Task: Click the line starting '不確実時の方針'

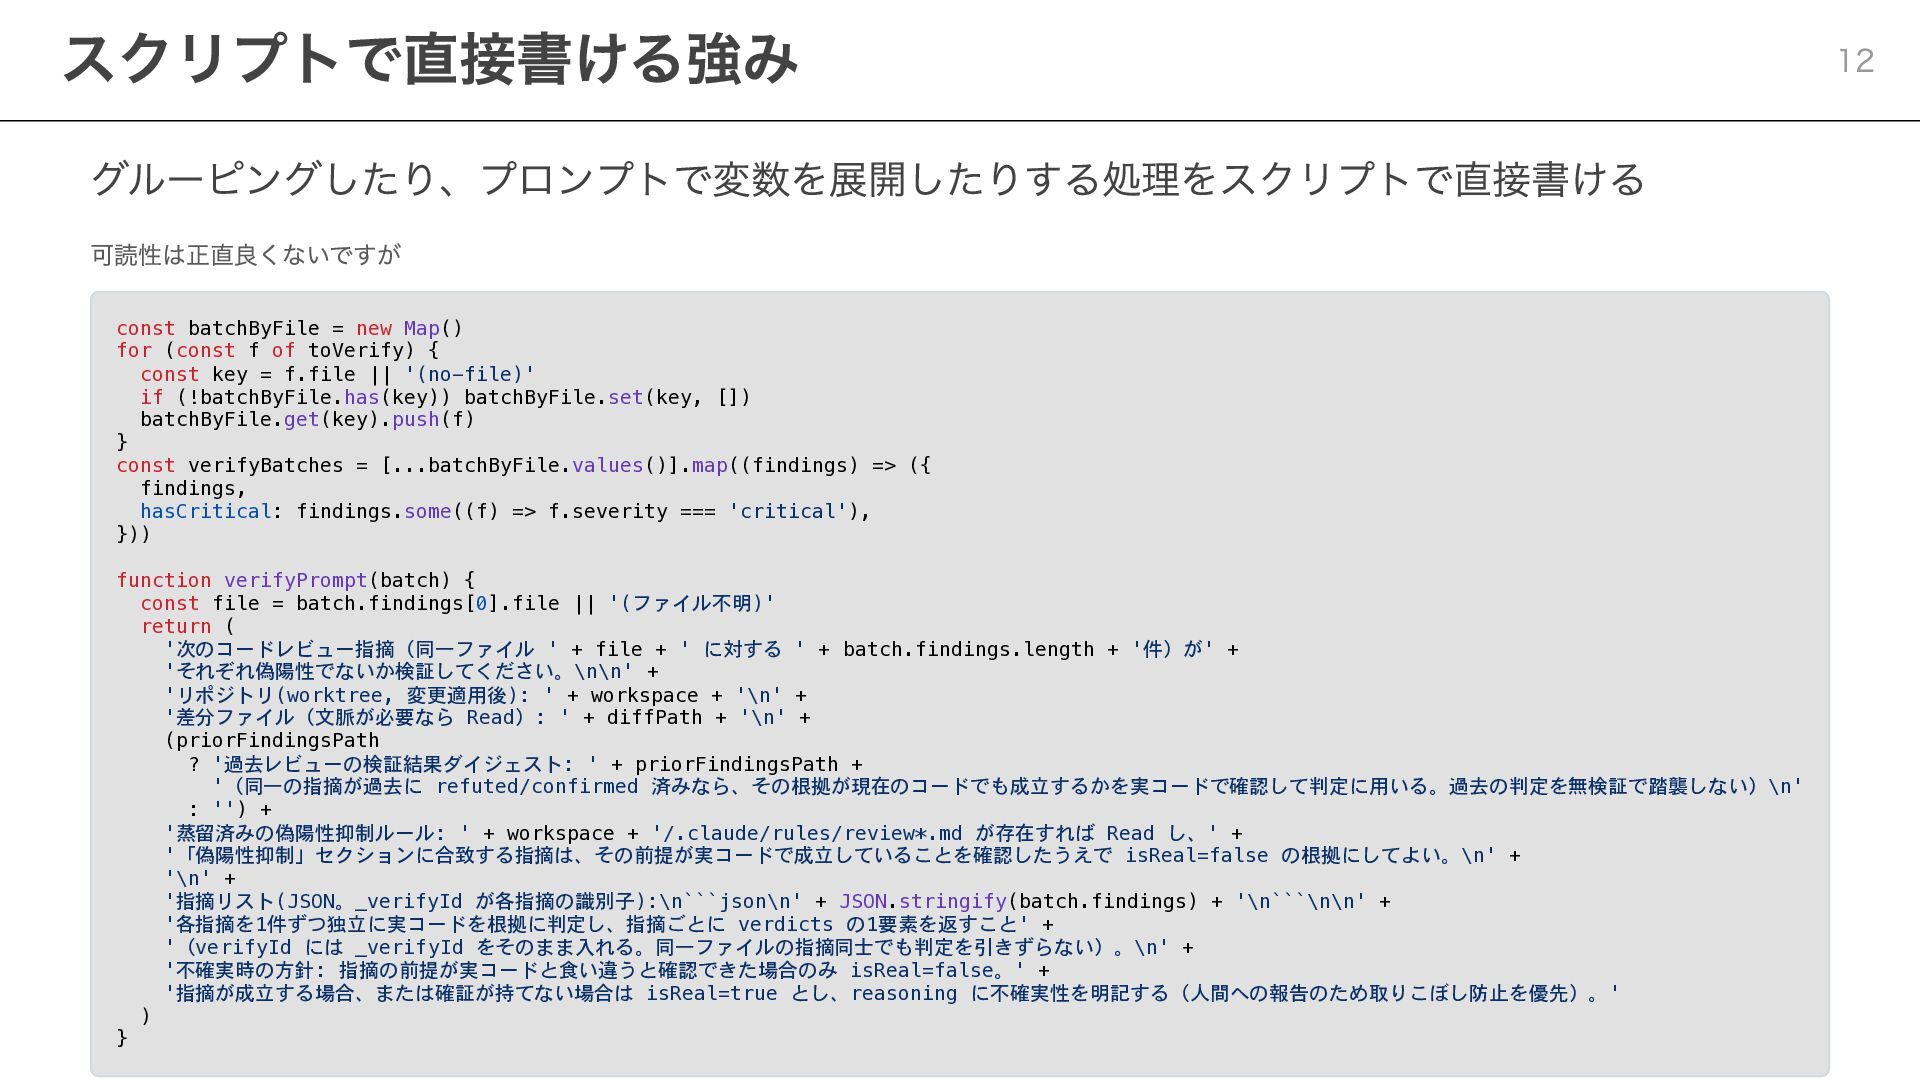Action: coord(607,971)
